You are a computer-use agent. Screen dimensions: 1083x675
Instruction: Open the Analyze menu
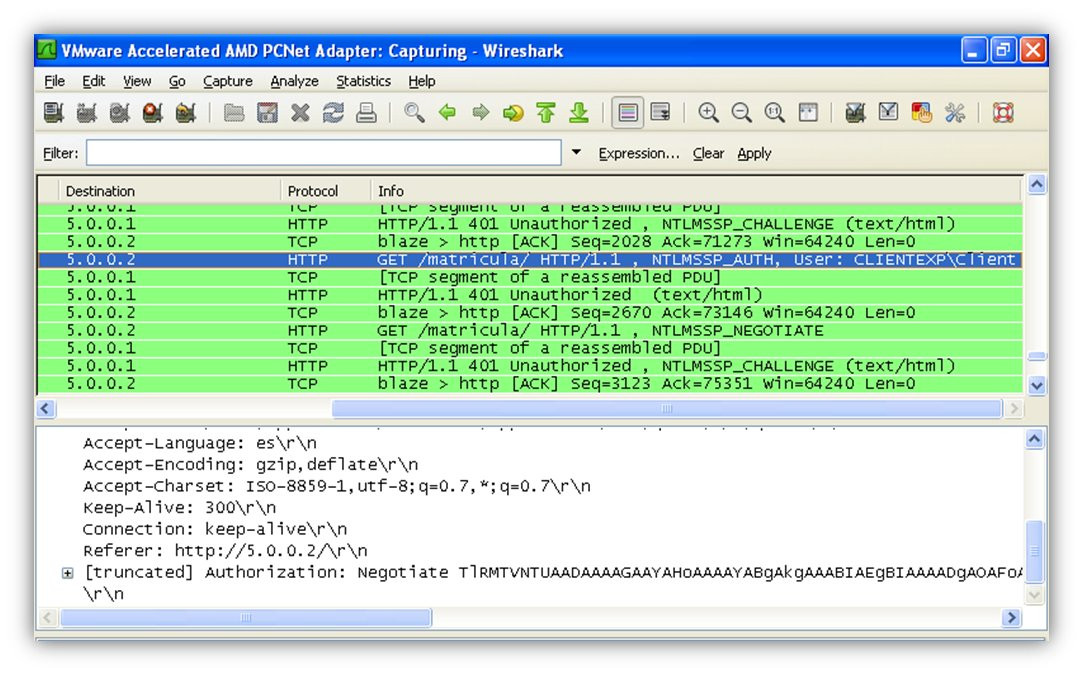294,81
